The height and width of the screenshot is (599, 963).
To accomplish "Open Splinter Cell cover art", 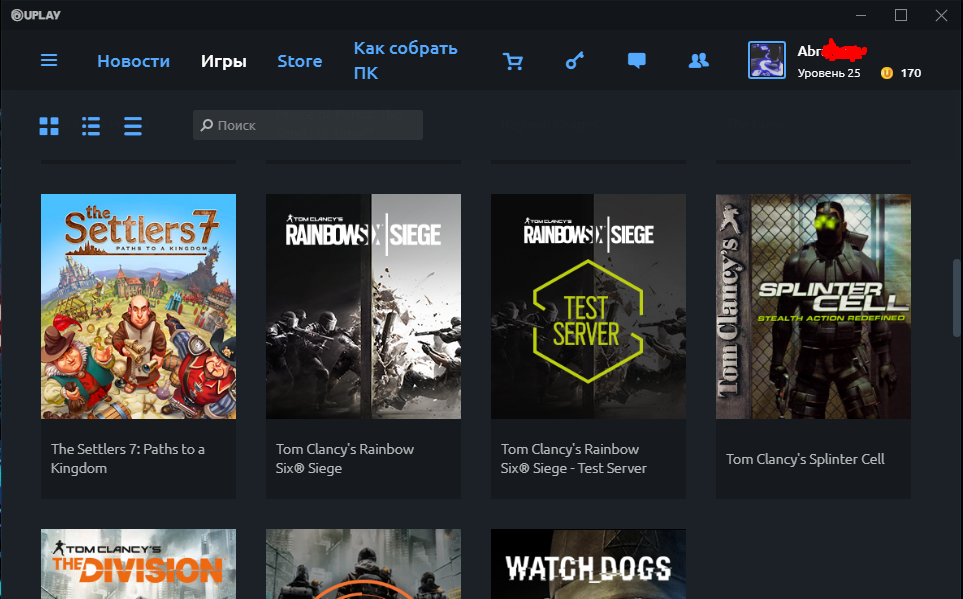I will coord(813,307).
